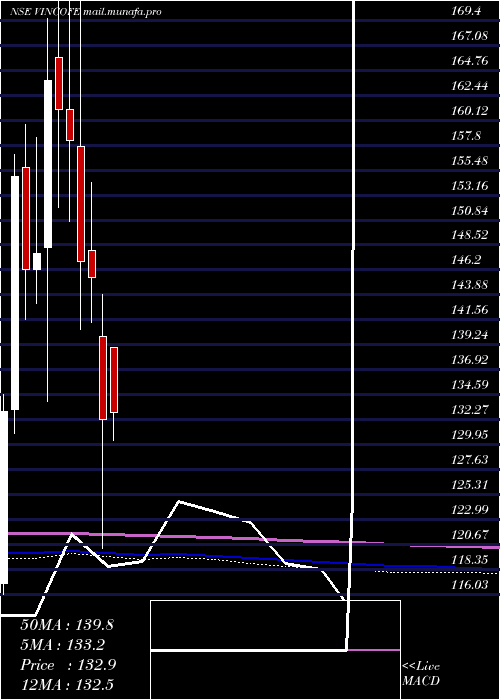Screen dimensions: 500x700
Task: Click the 146.2 price axis label
Action: click(x=466, y=260)
